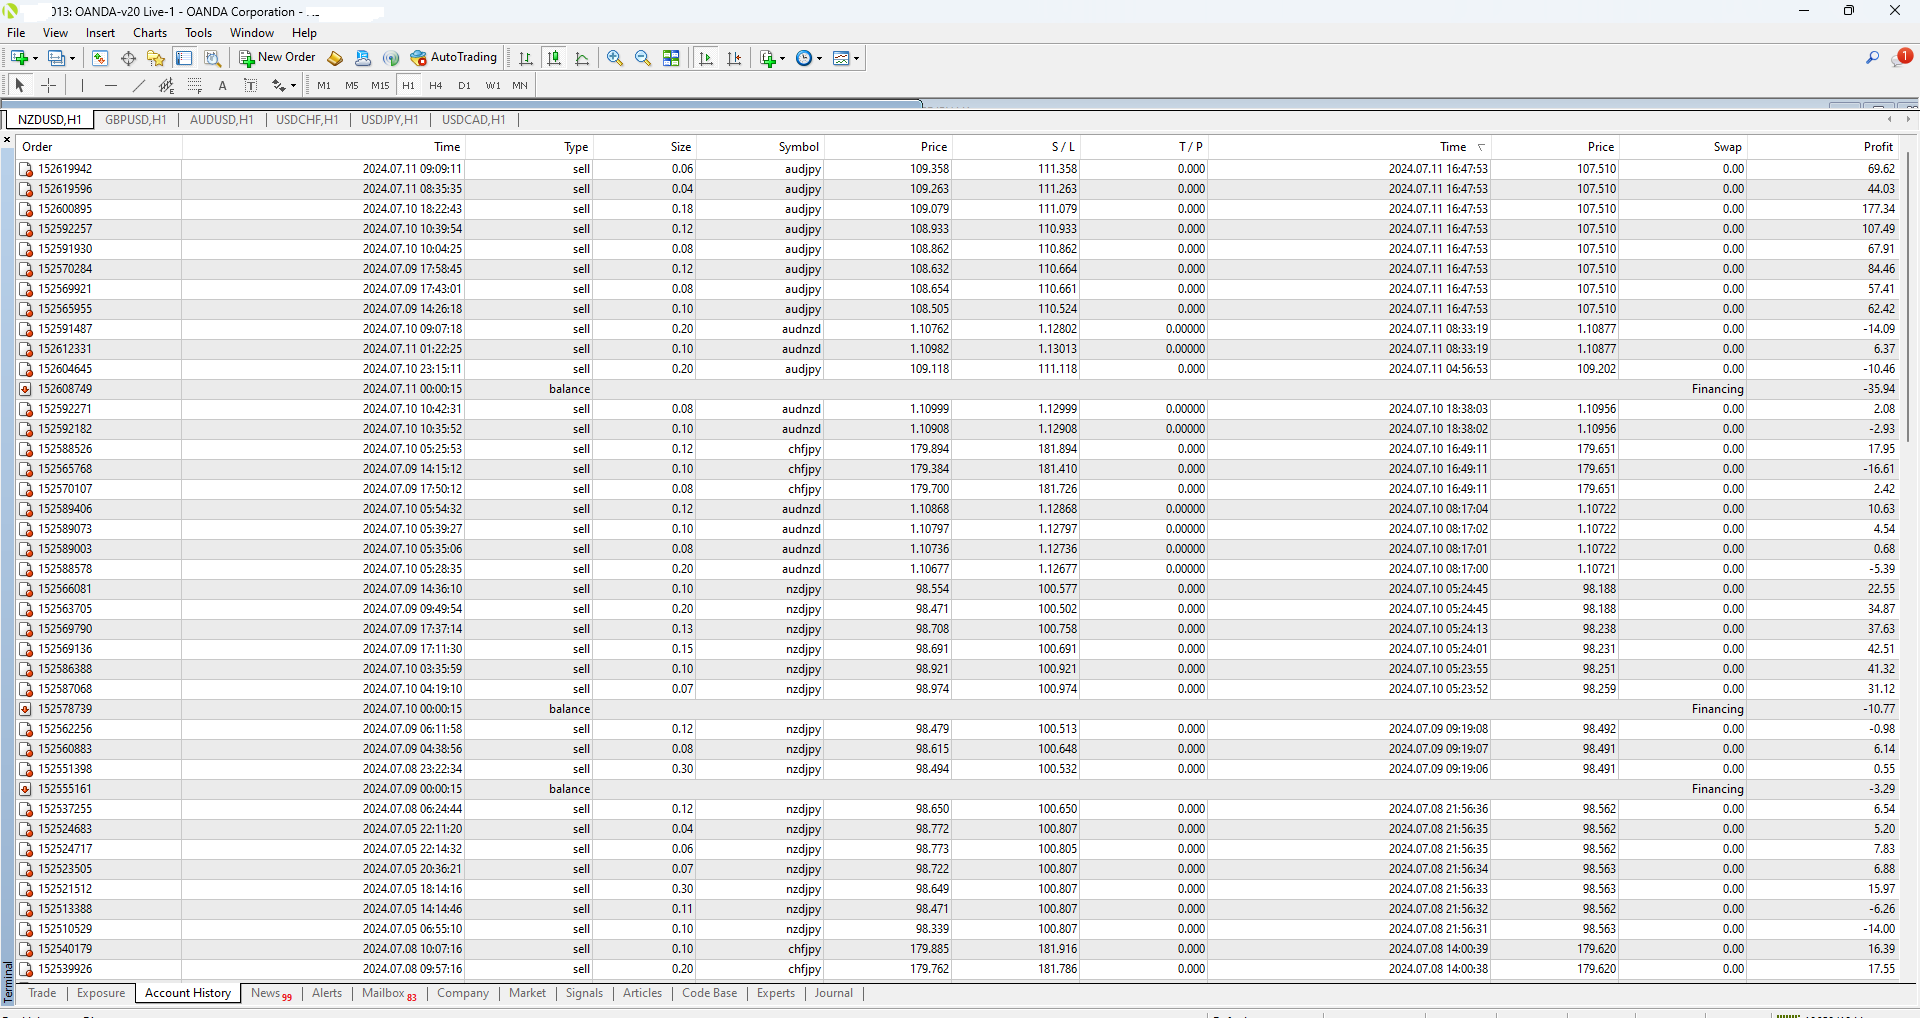Open the Strategy Tester panel
Image resolution: width=1920 pixels, height=1018 pixels.
tap(212, 58)
